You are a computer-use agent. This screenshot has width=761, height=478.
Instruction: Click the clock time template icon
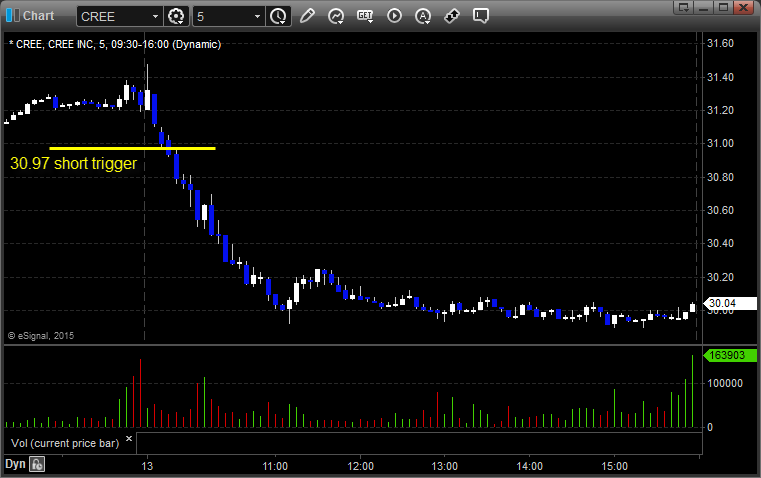click(278, 16)
